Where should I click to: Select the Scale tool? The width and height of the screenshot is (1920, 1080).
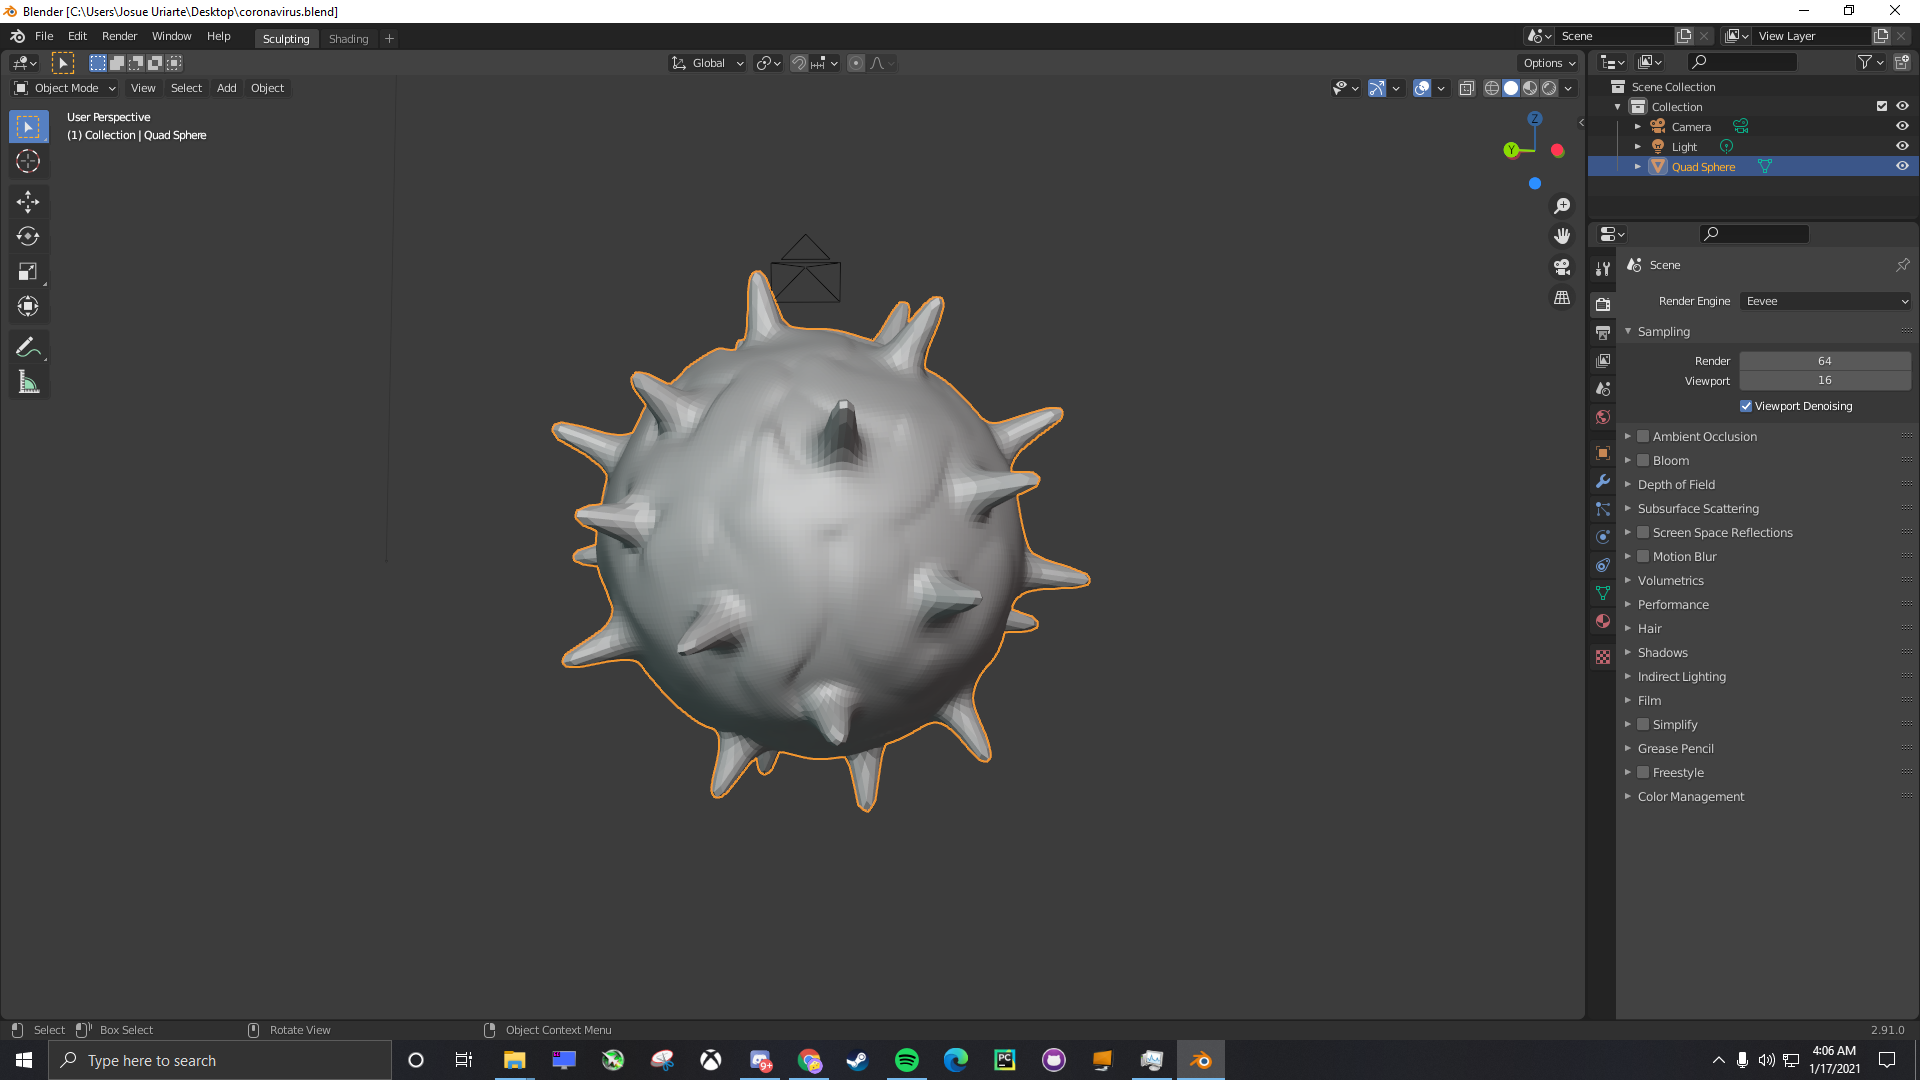(28, 272)
